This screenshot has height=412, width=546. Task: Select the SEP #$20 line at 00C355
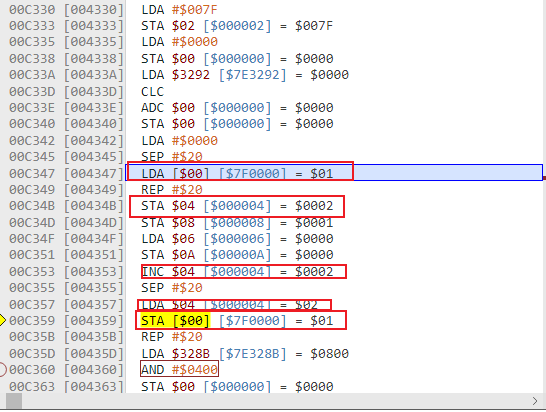point(172,288)
